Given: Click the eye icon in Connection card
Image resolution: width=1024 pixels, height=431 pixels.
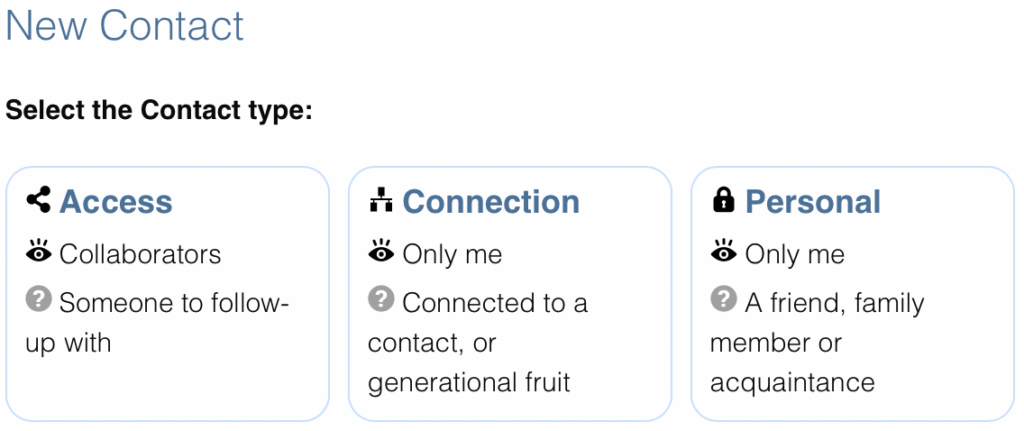Looking at the screenshot, I should (381, 251).
